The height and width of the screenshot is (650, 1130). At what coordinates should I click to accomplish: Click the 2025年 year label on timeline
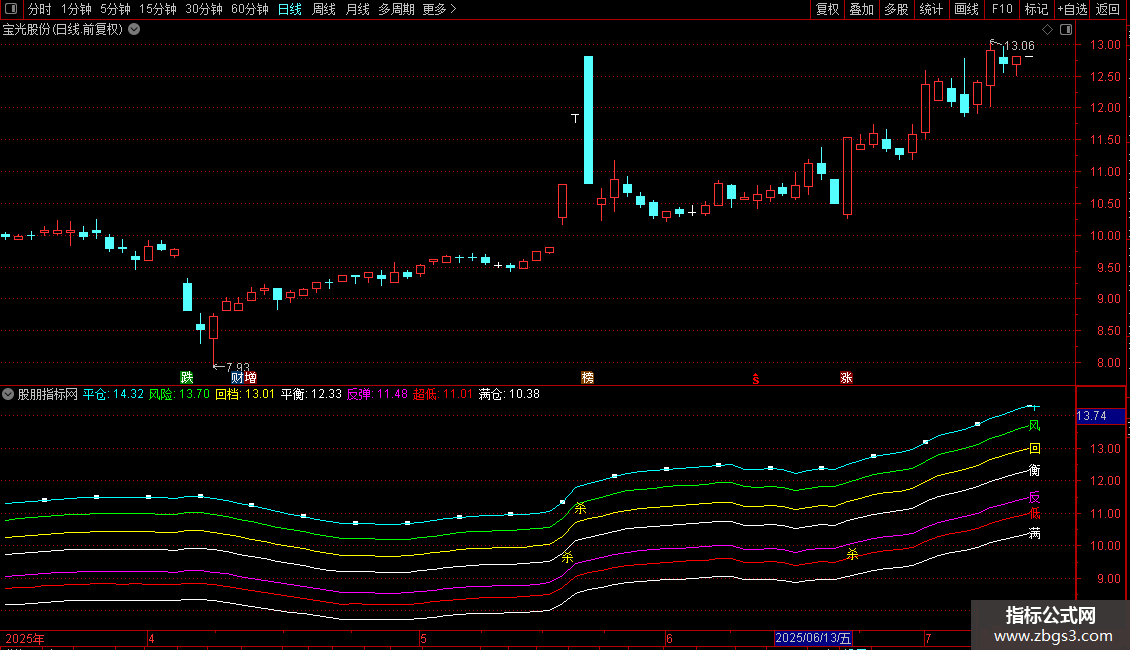25,638
